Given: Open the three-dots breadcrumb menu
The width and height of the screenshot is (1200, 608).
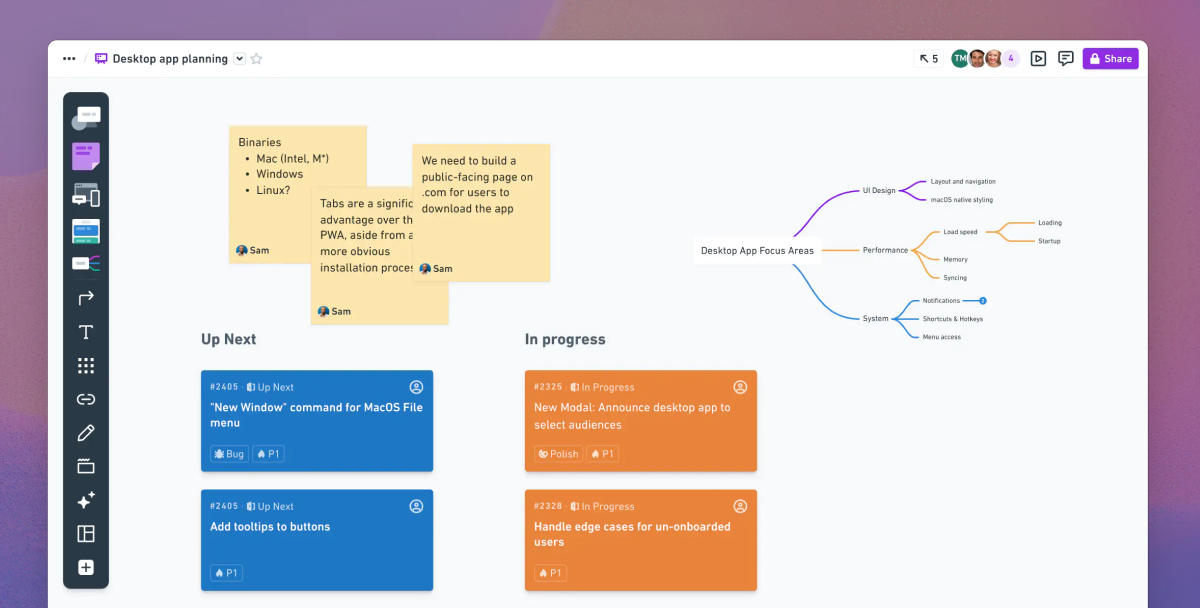Looking at the screenshot, I should click(69, 59).
